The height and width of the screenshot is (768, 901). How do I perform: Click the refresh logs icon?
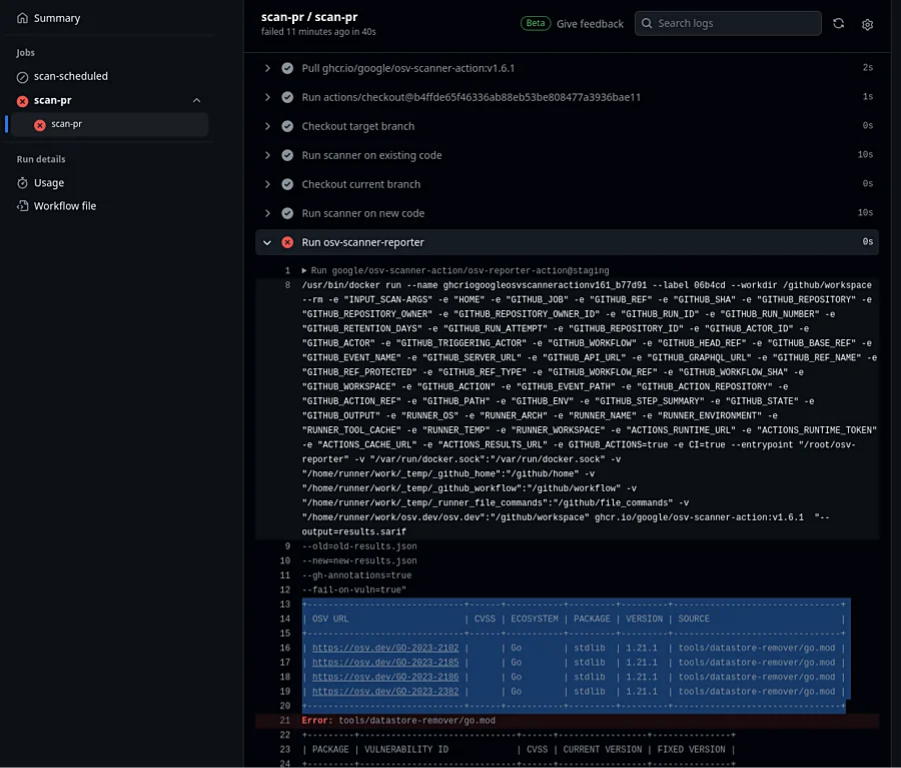(838, 24)
